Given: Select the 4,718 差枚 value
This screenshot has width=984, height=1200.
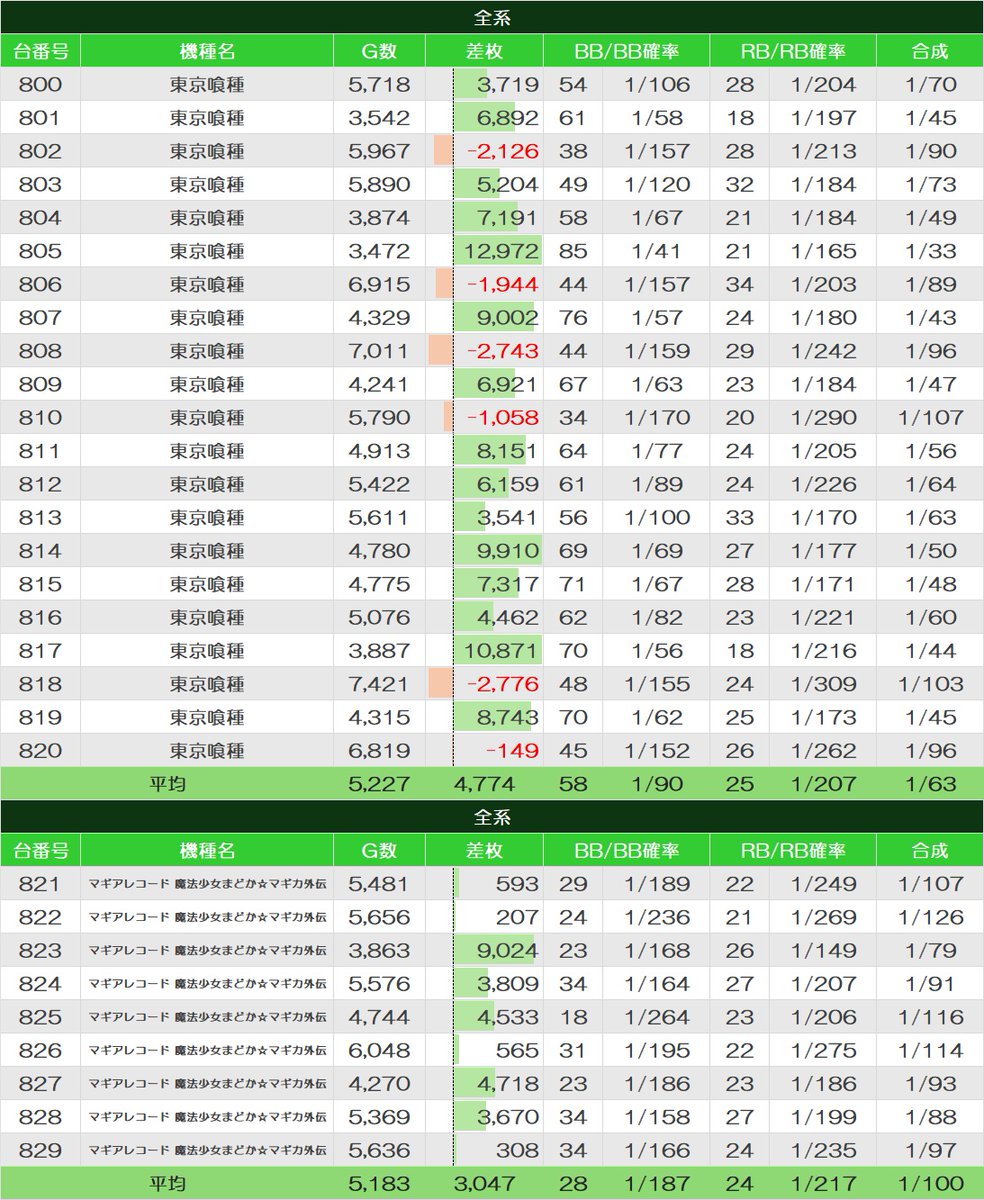Looking at the screenshot, I should (508, 1084).
